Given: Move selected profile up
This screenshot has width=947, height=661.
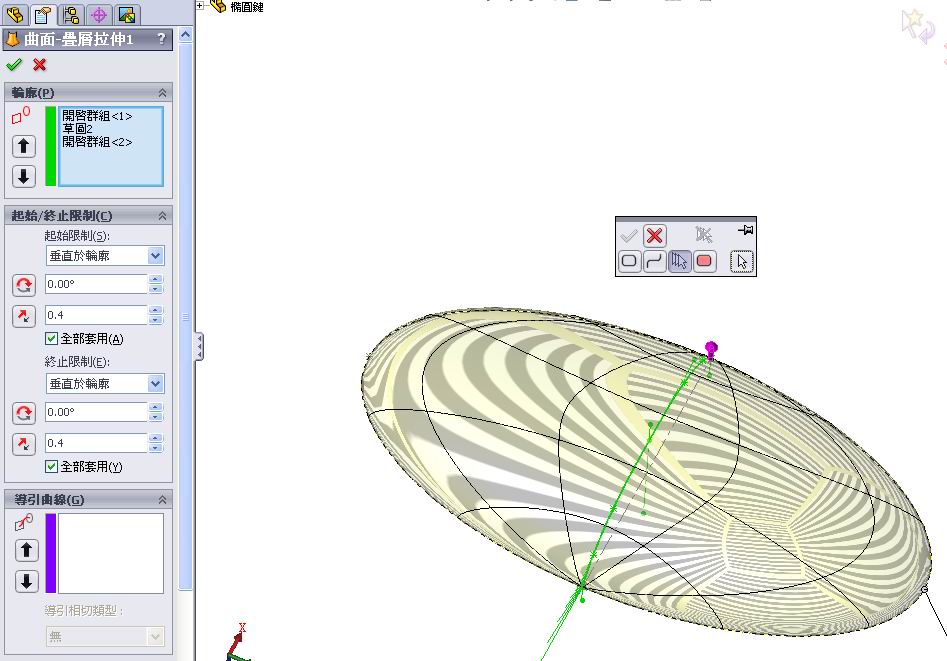Looking at the screenshot, I should [24, 146].
